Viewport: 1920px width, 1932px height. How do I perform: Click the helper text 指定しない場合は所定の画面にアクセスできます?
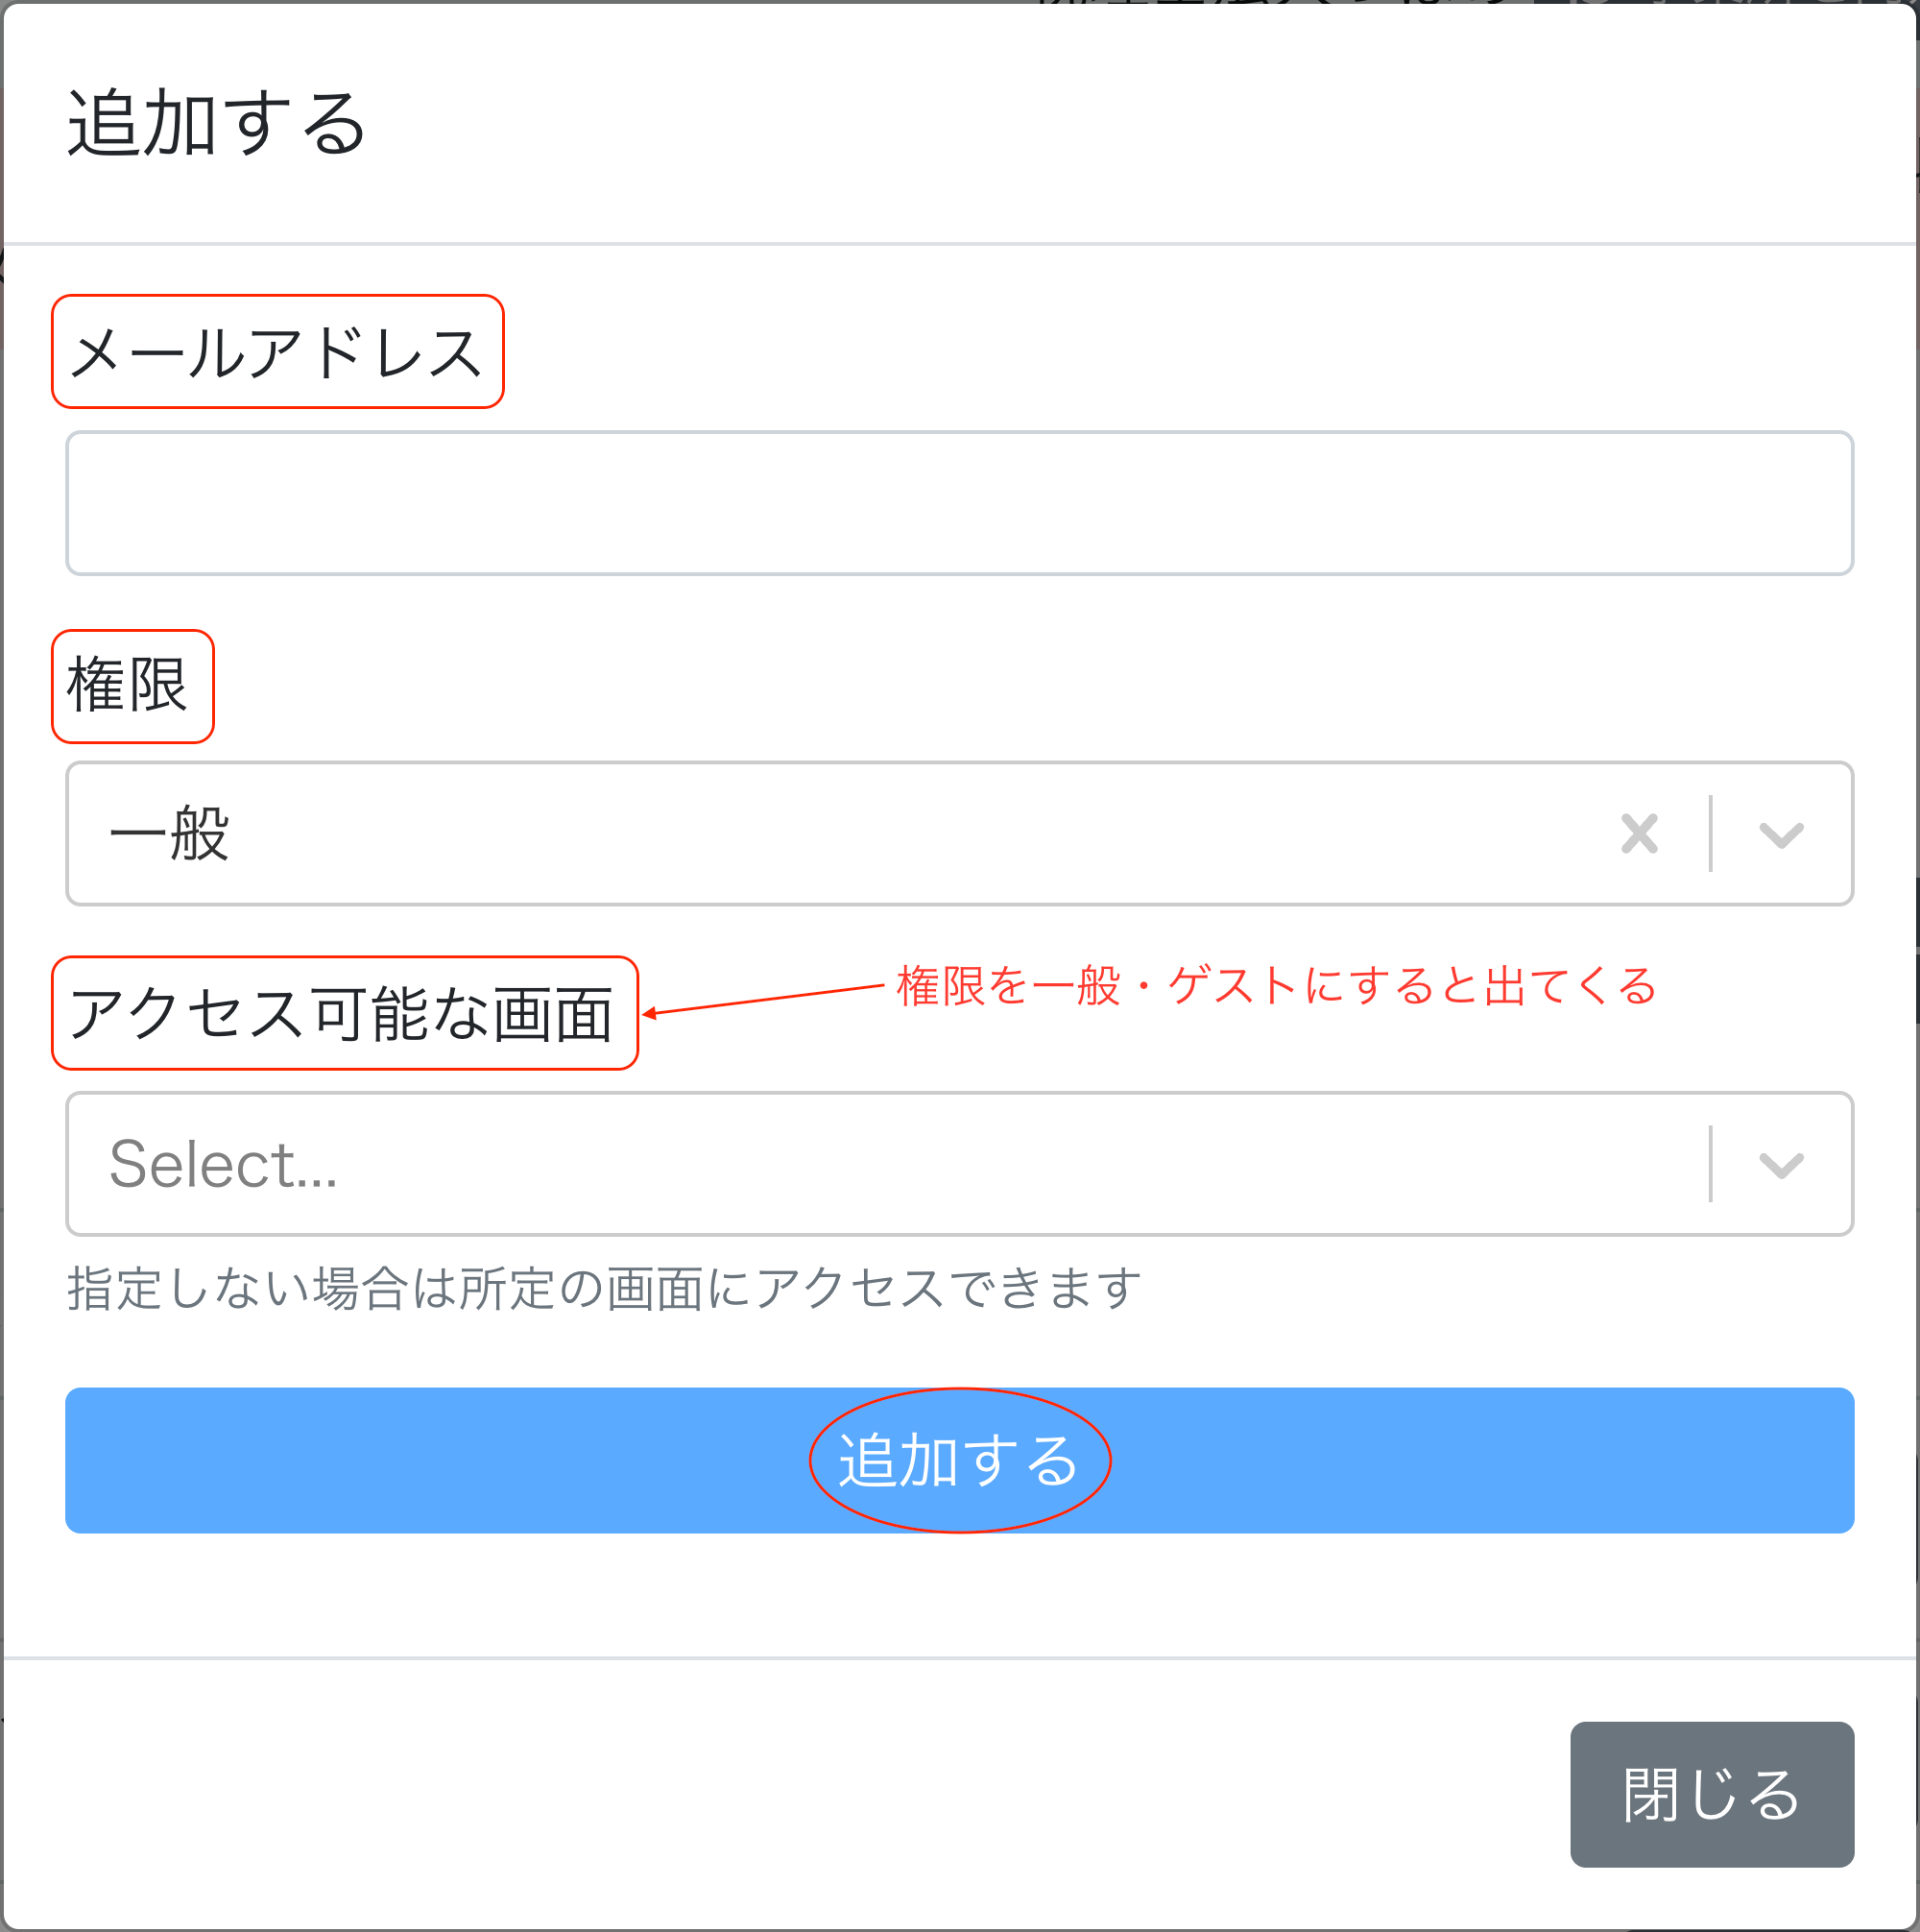click(x=604, y=1288)
